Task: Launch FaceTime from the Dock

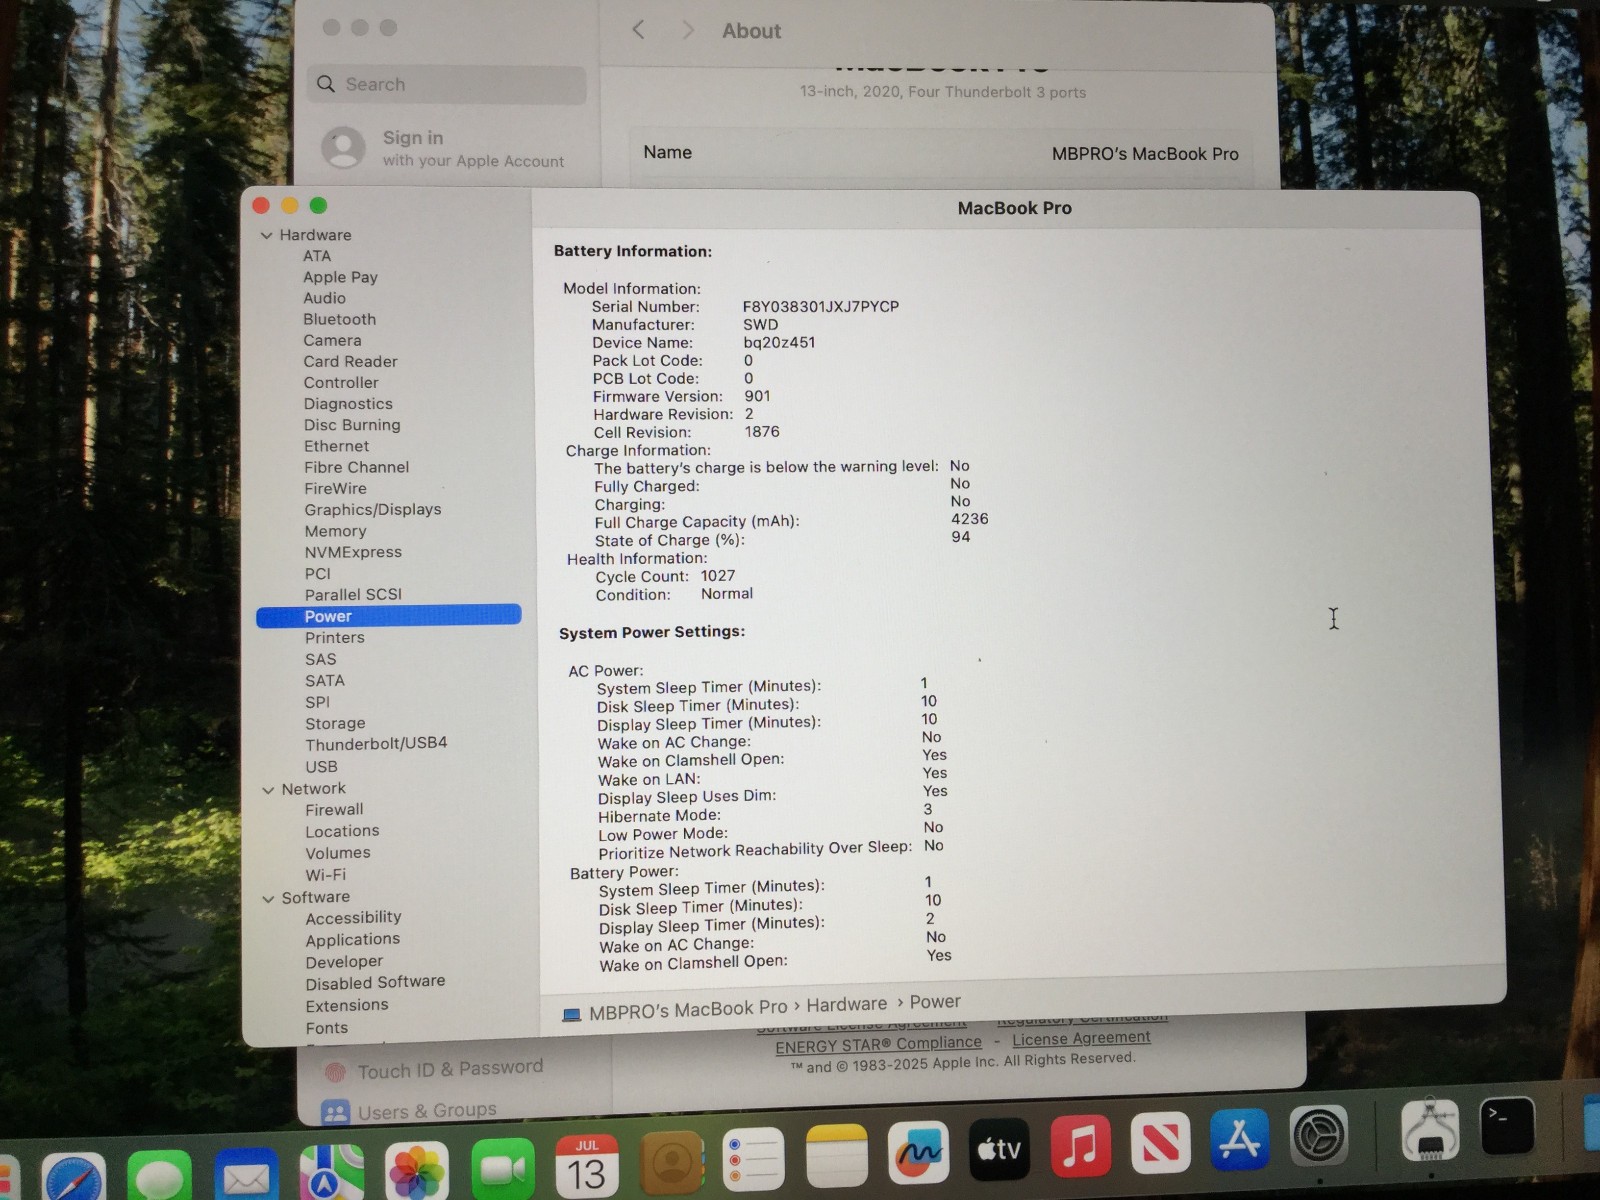Action: coord(503,1170)
